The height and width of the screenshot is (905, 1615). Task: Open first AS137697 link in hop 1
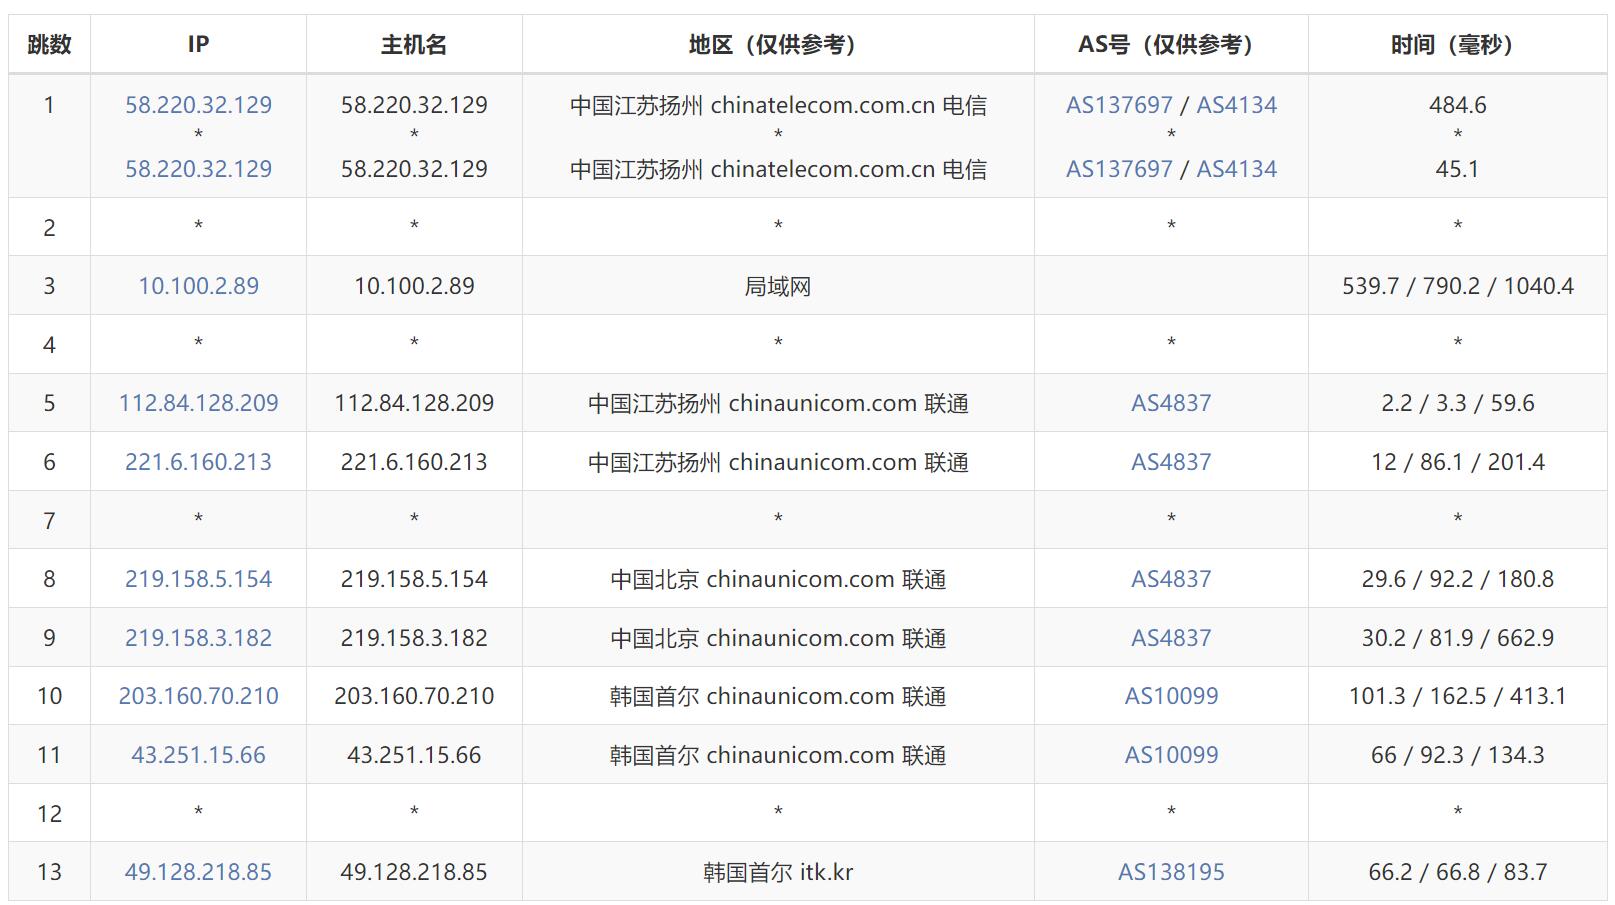[1119, 105]
